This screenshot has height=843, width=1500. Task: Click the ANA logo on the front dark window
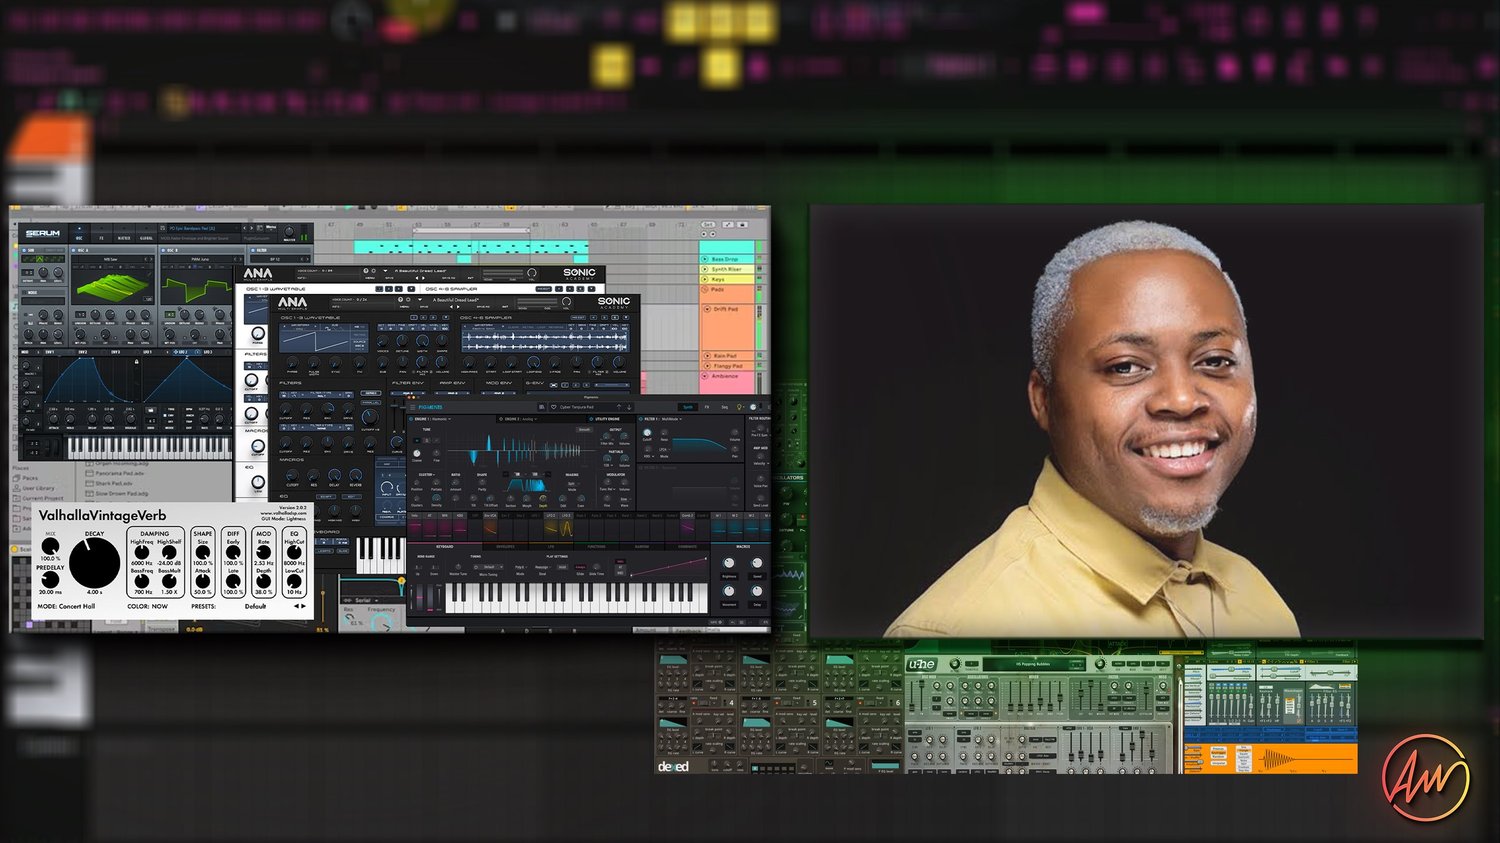click(x=292, y=302)
